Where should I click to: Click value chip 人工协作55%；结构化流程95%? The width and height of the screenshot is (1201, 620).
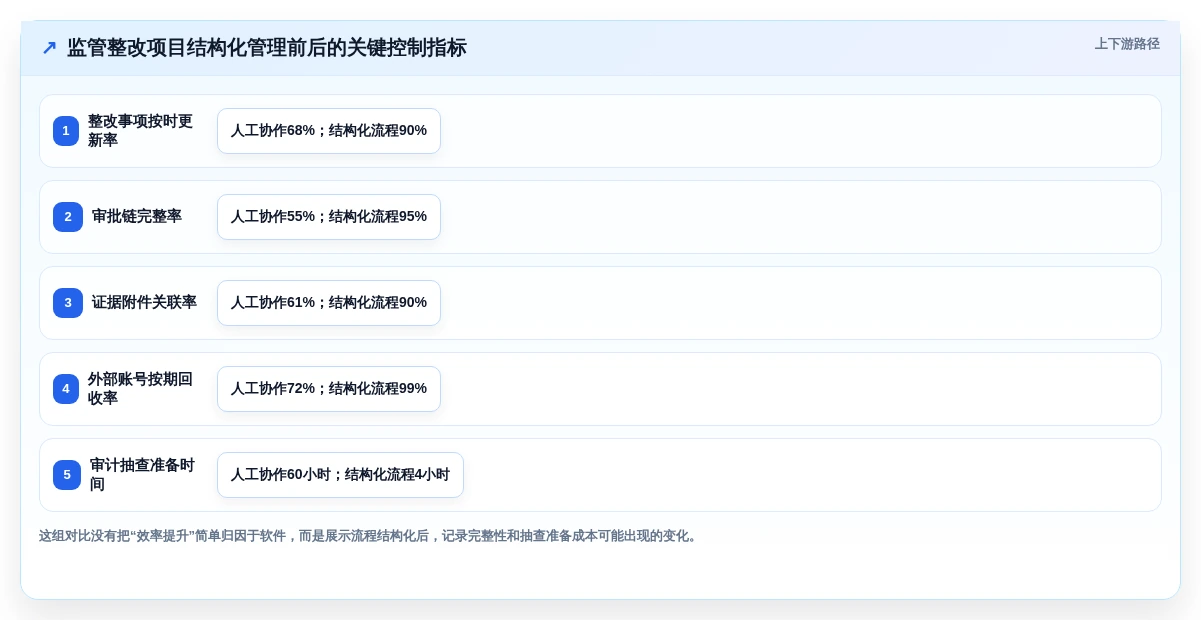(x=329, y=217)
